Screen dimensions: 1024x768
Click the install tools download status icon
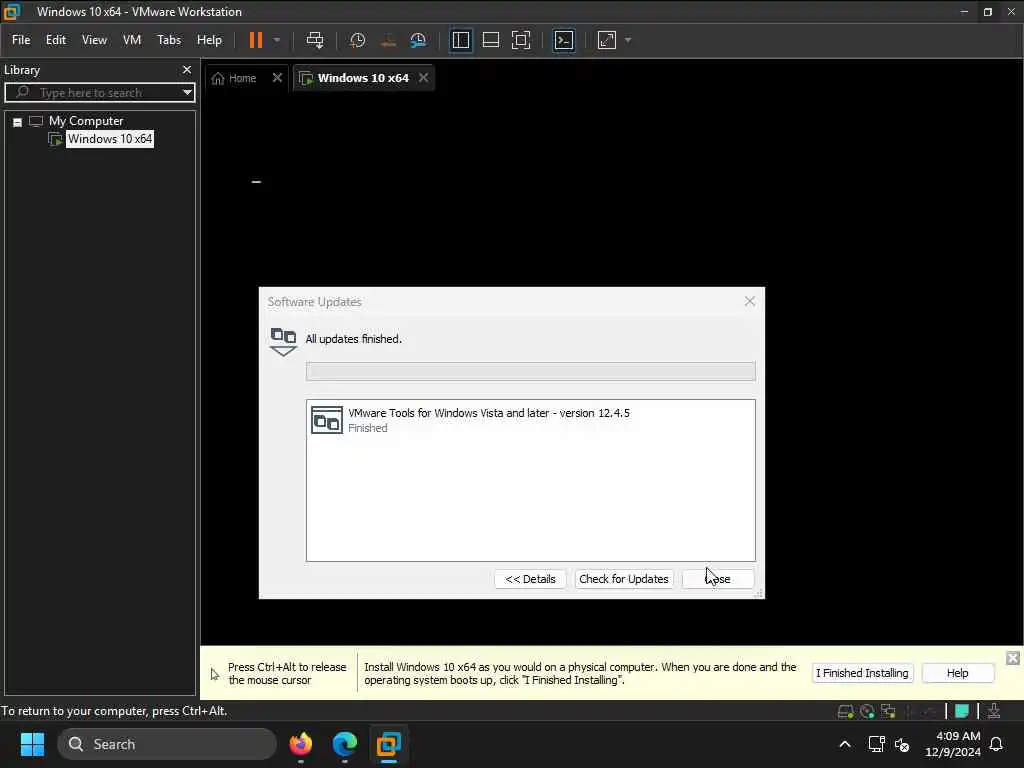coord(994,711)
